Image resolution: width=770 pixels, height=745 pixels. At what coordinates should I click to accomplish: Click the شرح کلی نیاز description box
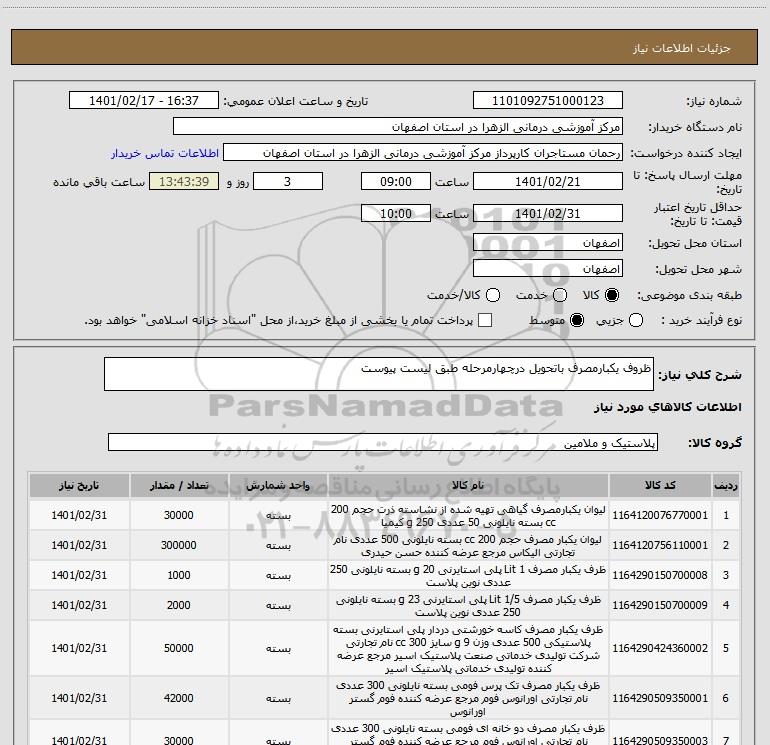pos(379,374)
